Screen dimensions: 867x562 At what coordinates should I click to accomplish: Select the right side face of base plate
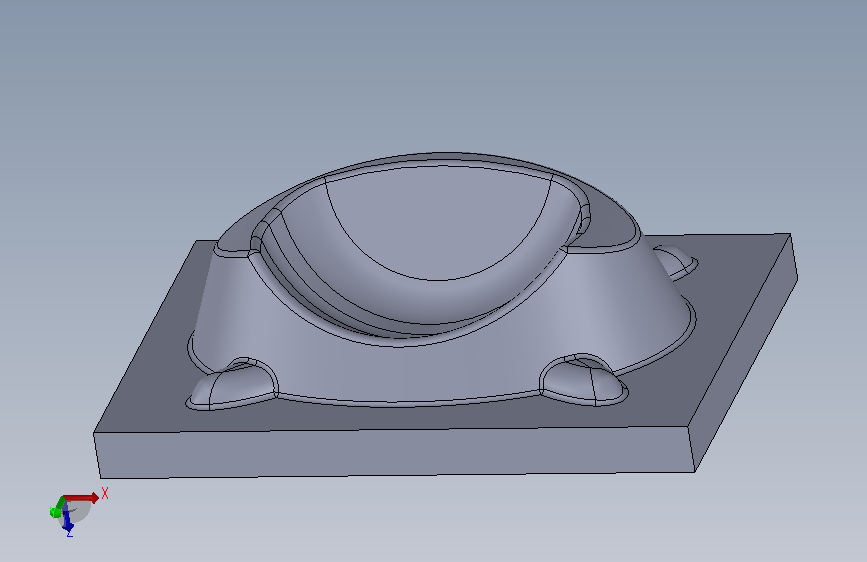click(745, 352)
